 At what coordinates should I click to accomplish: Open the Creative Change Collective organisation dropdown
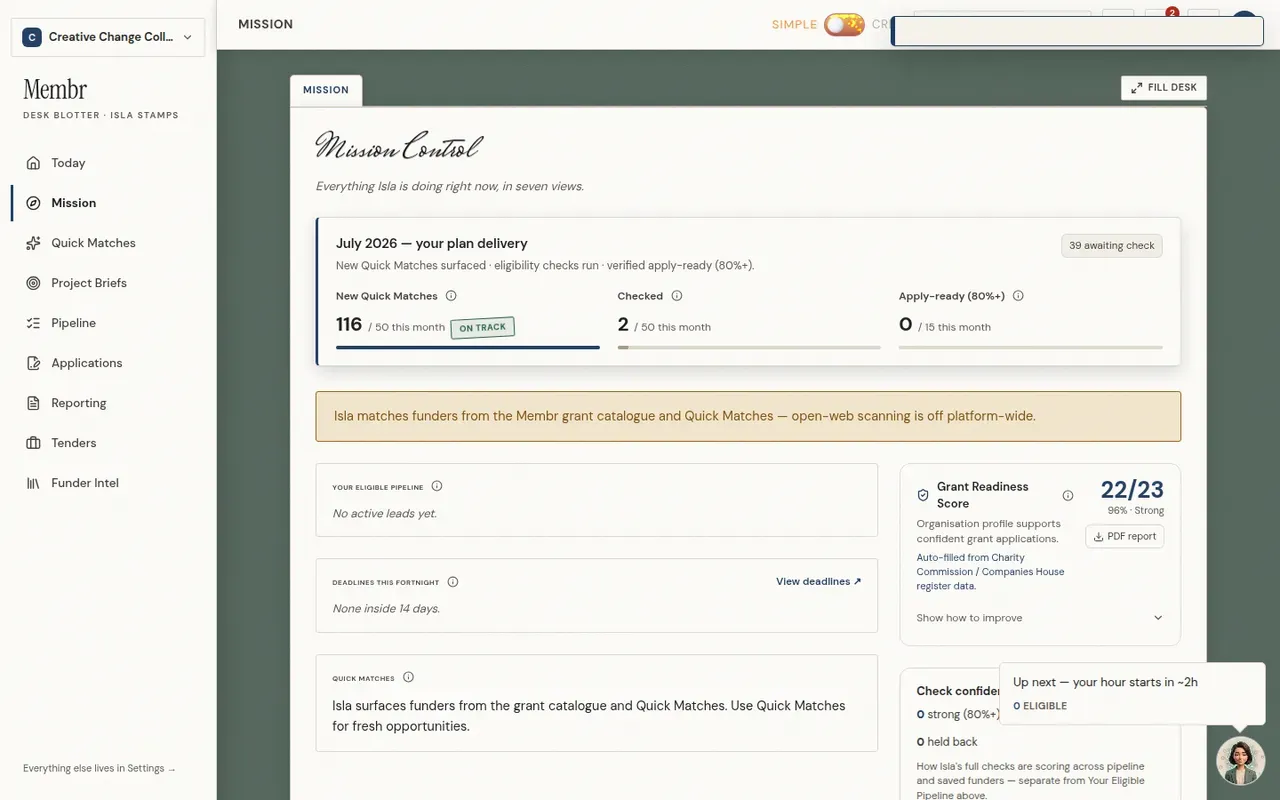tap(108, 37)
